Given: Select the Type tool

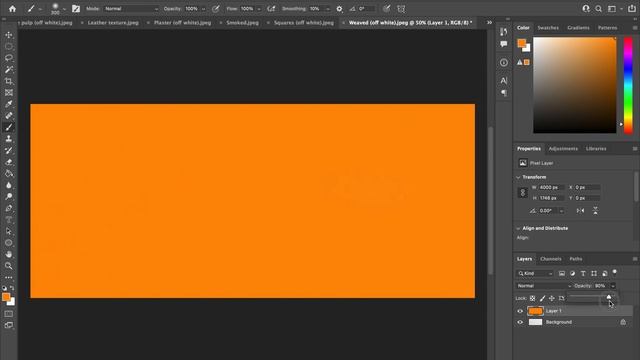Looking at the screenshot, I should click(x=9, y=220).
